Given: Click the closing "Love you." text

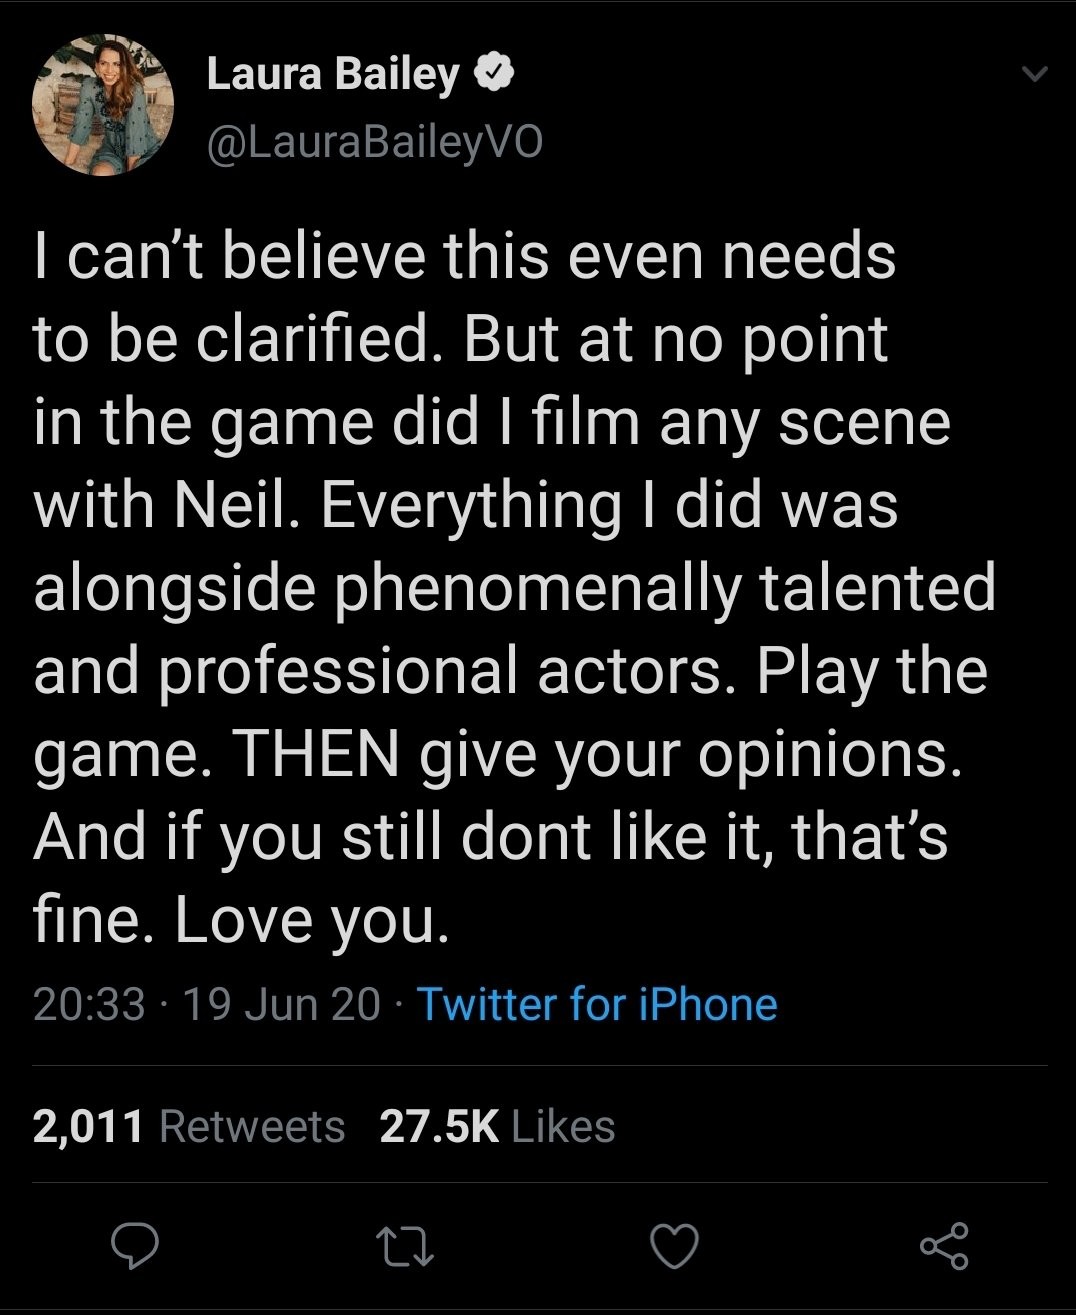Looking at the screenshot, I should [308, 920].
